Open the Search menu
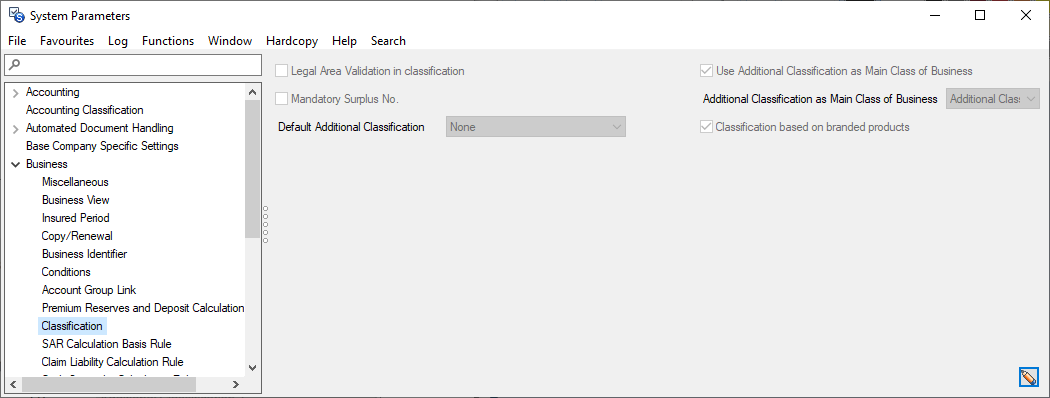The image size is (1050, 398). [x=388, y=41]
